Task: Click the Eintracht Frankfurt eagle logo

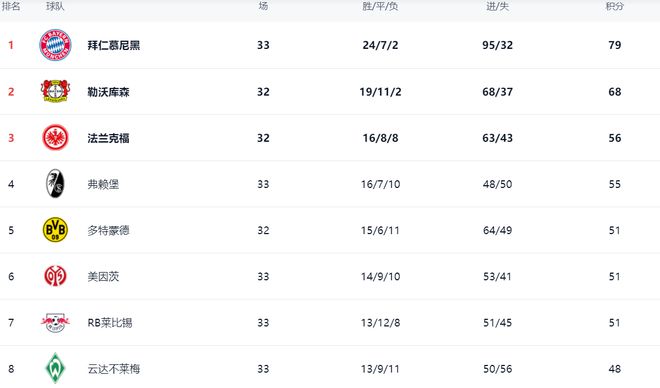Action: tap(55, 138)
